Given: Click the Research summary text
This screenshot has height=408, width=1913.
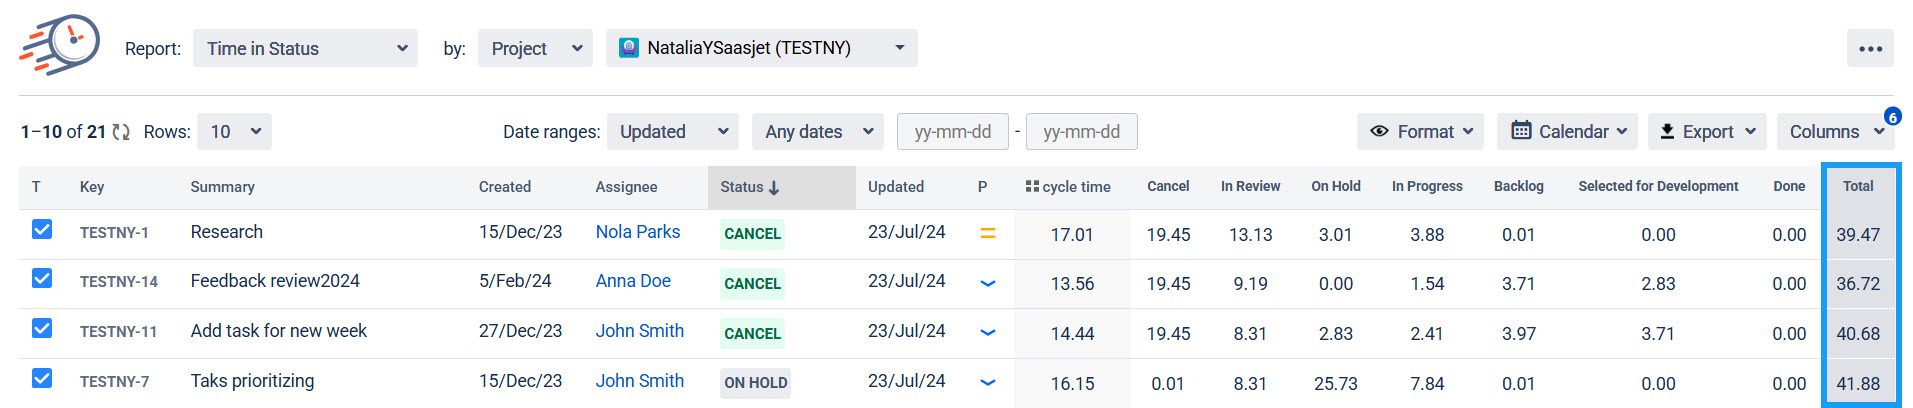Looking at the screenshot, I should pos(227,232).
